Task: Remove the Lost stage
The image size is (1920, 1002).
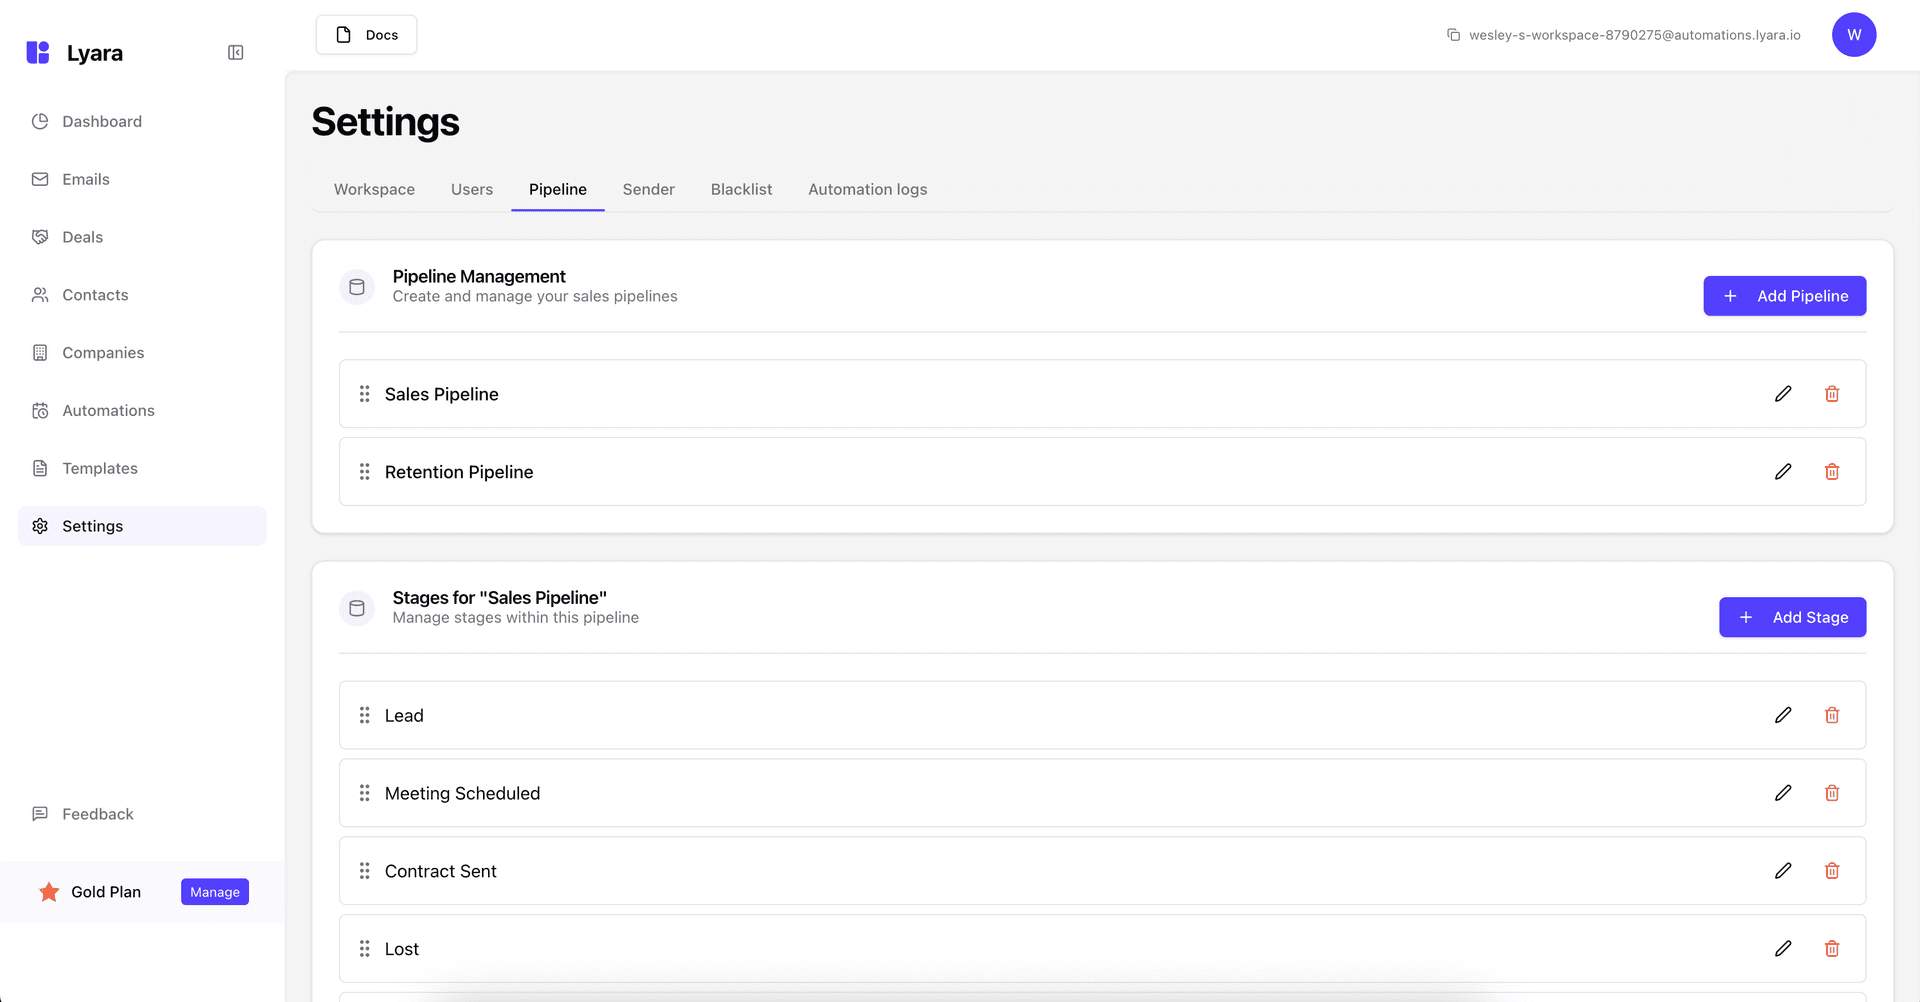Action: (x=1832, y=949)
